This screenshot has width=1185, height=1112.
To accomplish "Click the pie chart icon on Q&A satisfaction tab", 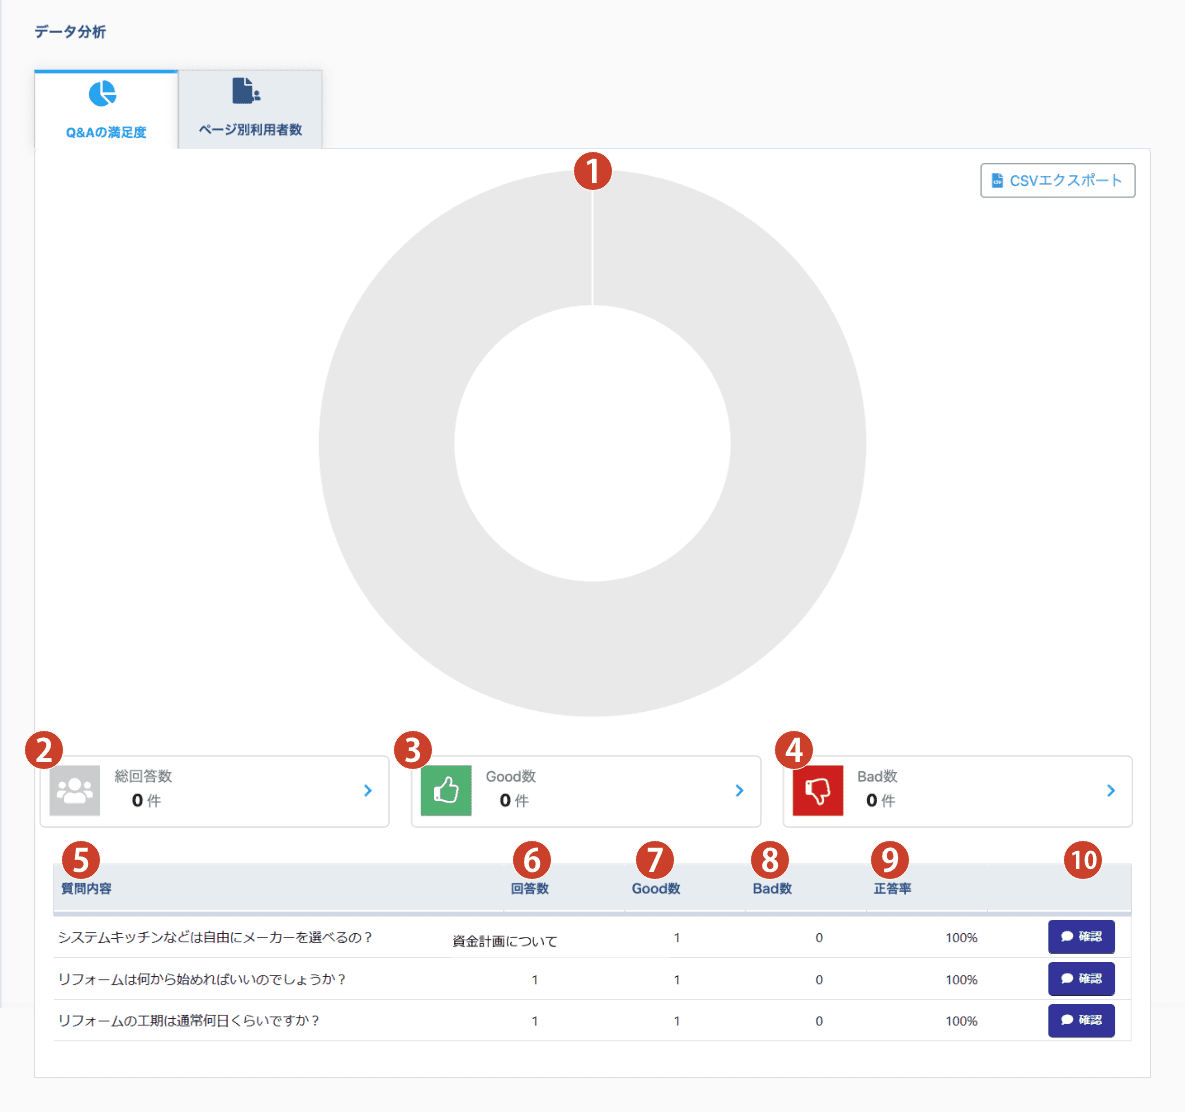I will pyautogui.click(x=103, y=94).
